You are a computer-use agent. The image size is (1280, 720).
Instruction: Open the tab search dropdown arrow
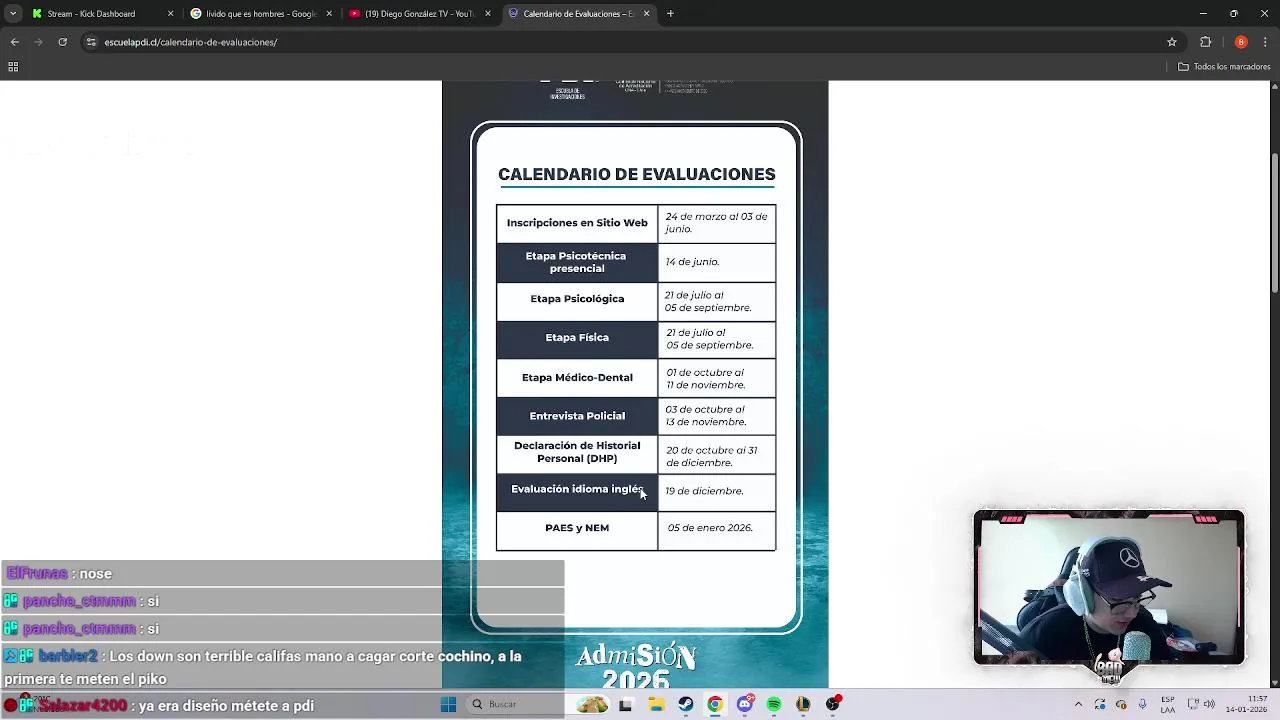[13, 14]
